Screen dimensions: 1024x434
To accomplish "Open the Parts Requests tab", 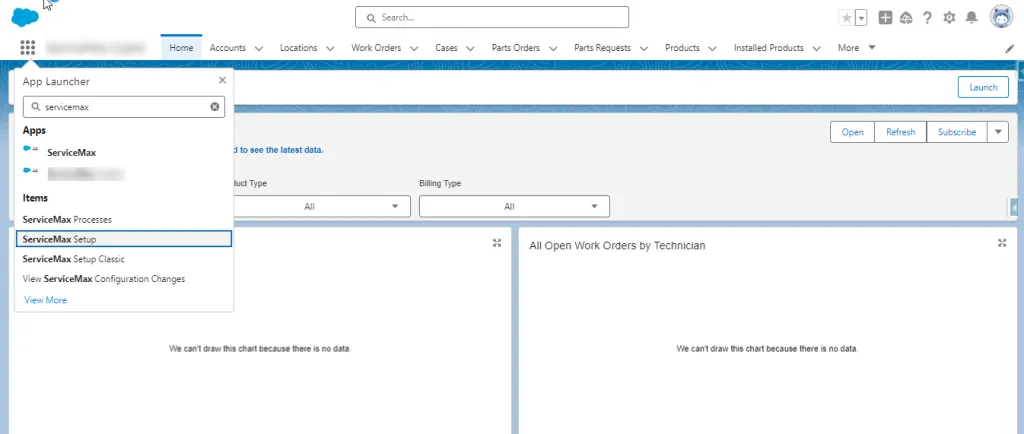I will 602,48.
